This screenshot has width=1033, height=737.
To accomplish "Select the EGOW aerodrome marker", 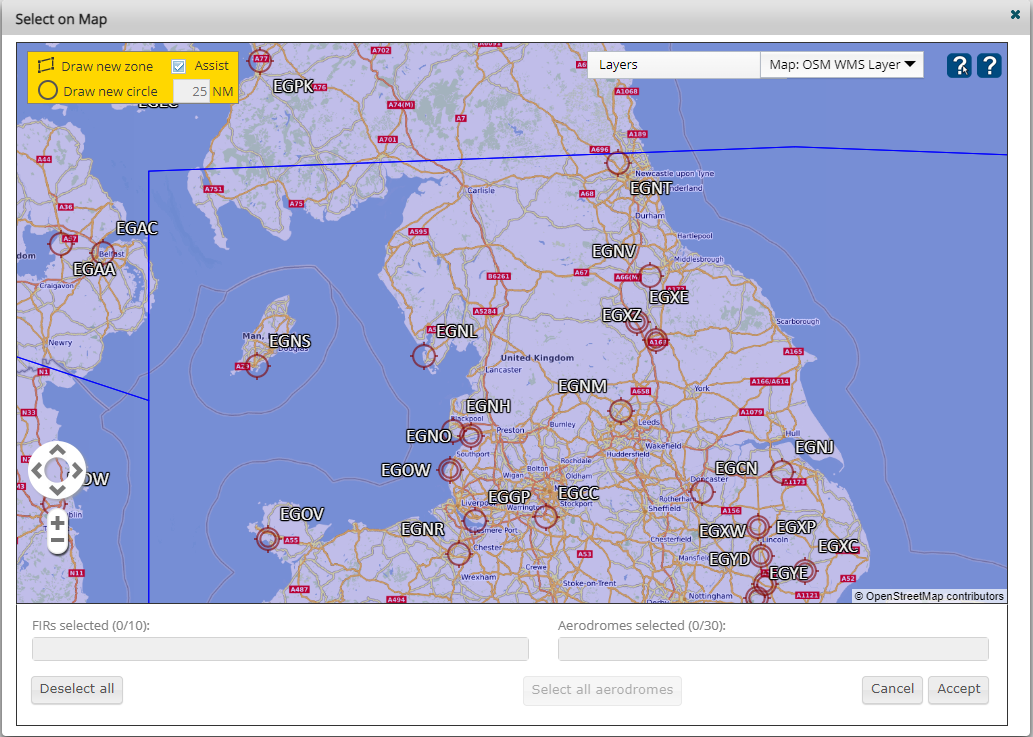I will pyautogui.click(x=450, y=470).
